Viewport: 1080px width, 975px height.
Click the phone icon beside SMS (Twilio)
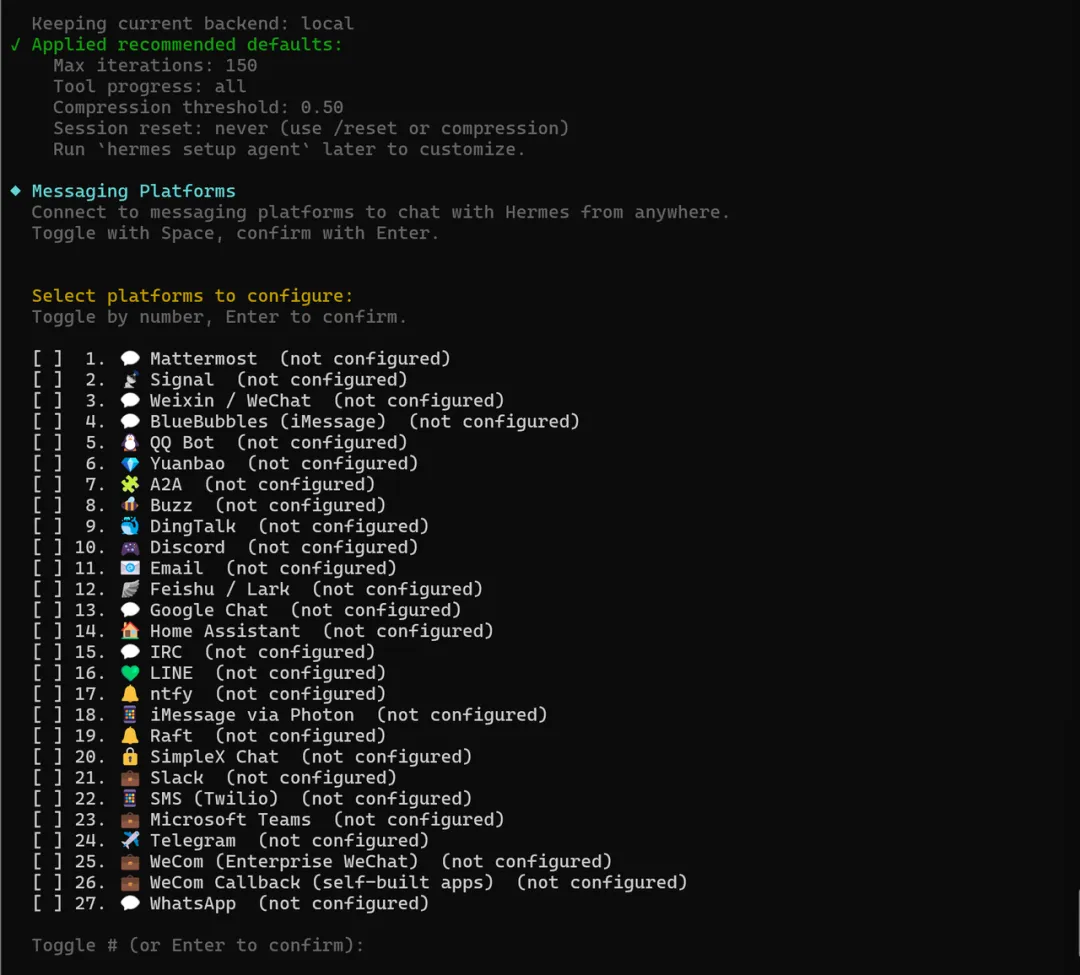click(x=129, y=798)
